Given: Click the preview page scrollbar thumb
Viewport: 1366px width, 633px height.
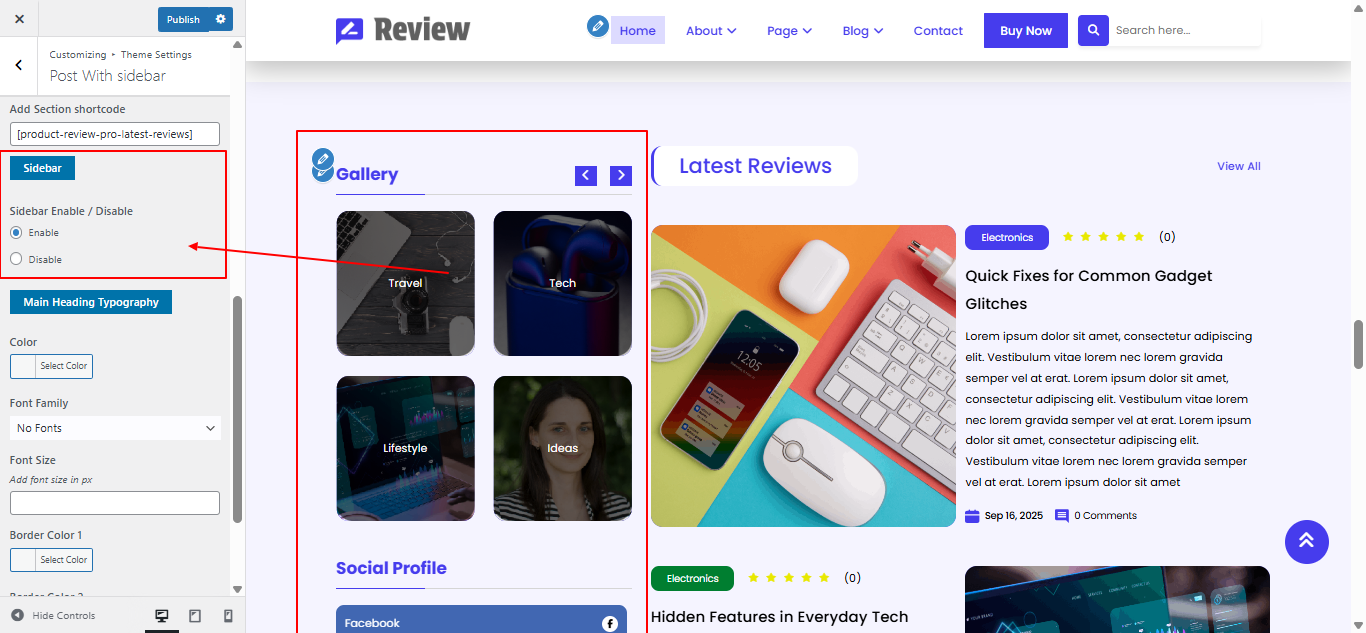Looking at the screenshot, I should [1358, 345].
